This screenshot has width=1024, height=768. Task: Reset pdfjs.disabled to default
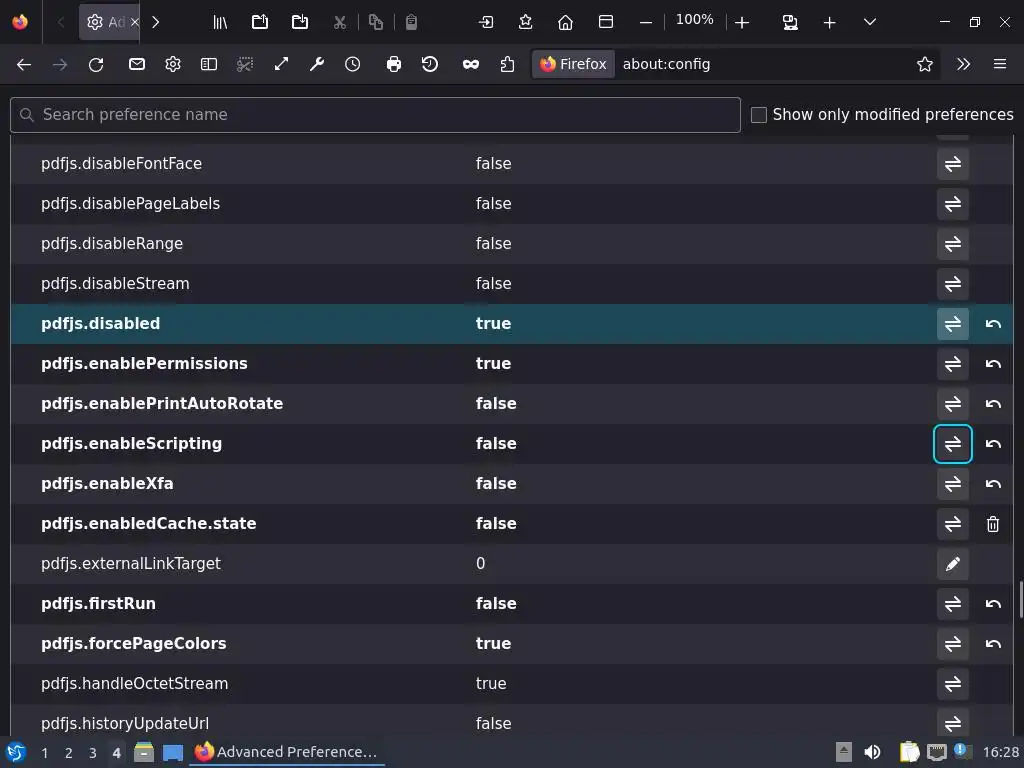click(993, 323)
